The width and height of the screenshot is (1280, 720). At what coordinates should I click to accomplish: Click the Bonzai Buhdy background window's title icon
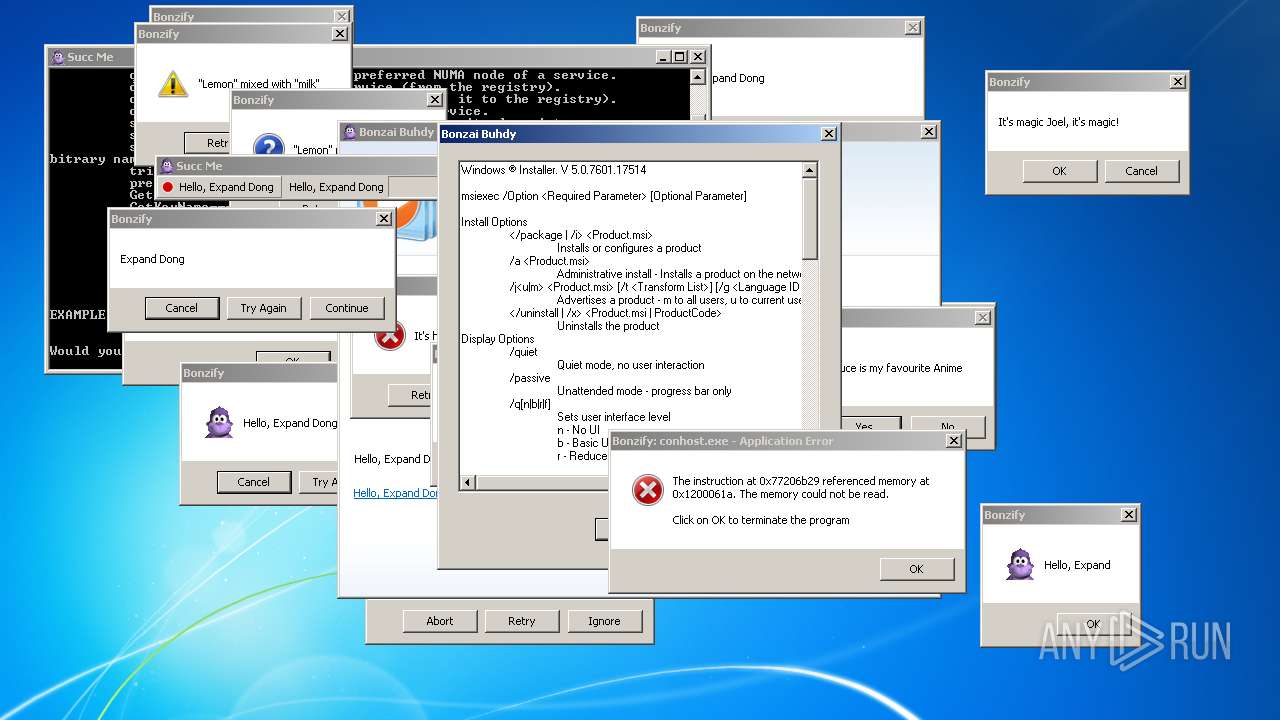pos(350,132)
